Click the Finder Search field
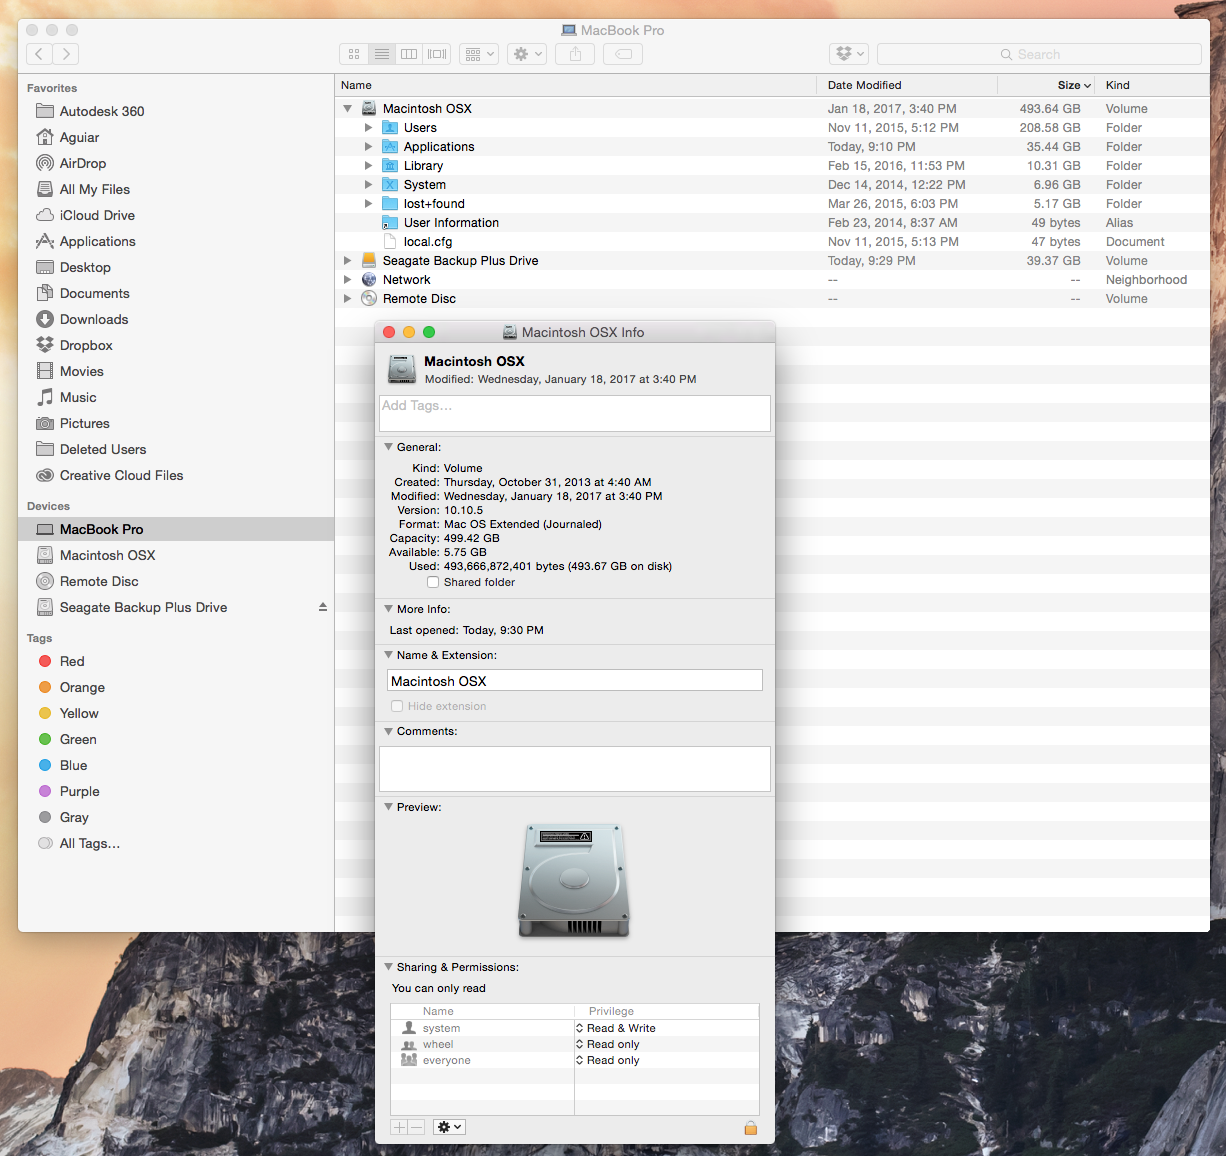This screenshot has height=1156, width=1226. pyautogui.click(x=1039, y=54)
